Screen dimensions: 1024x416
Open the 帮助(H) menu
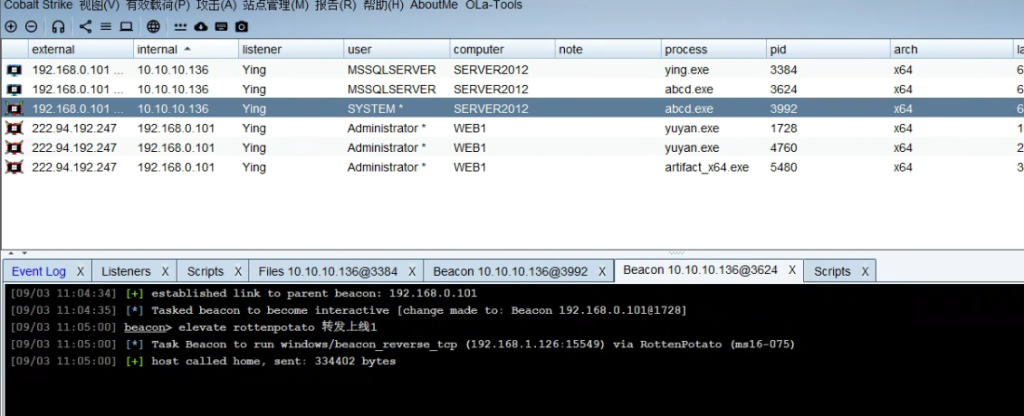click(383, 5)
